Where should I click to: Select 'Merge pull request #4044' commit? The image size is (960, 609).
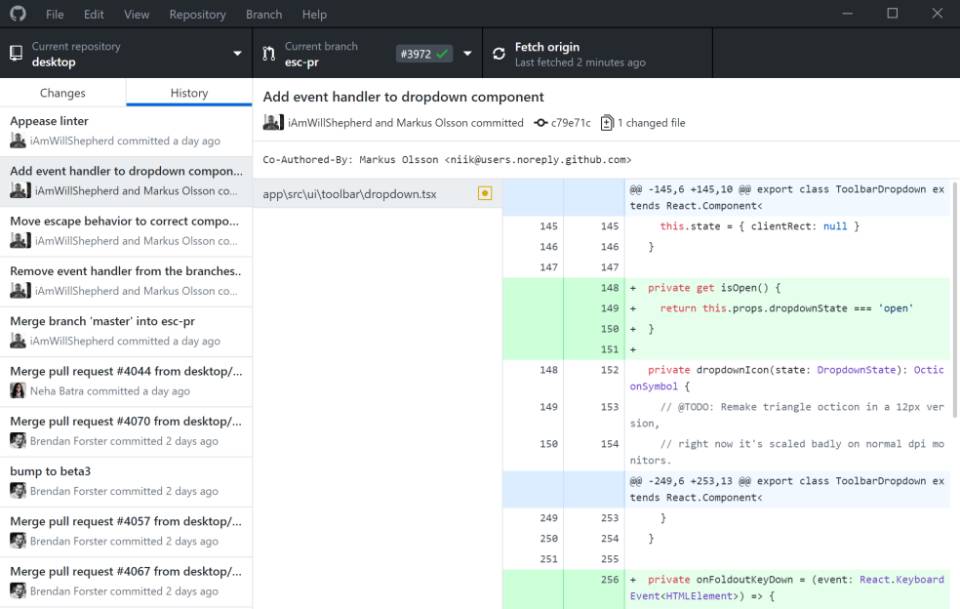coord(126,382)
